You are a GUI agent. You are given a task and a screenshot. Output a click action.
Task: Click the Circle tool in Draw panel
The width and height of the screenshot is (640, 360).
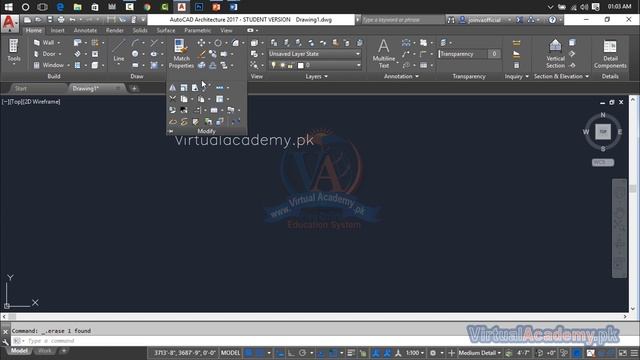coord(135,54)
